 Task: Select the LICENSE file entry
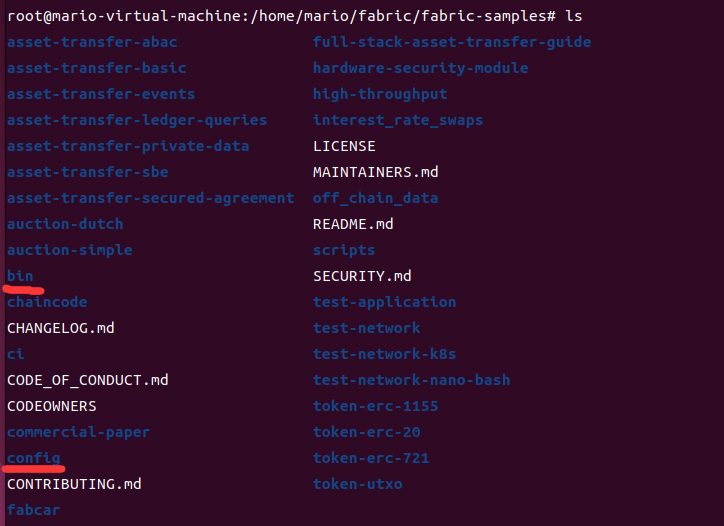click(x=344, y=146)
